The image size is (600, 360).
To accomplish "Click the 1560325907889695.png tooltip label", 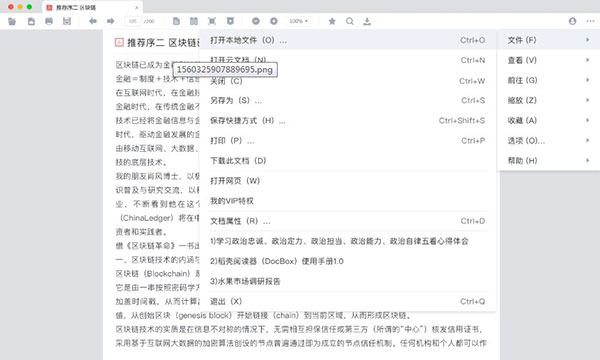I will (225, 70).
